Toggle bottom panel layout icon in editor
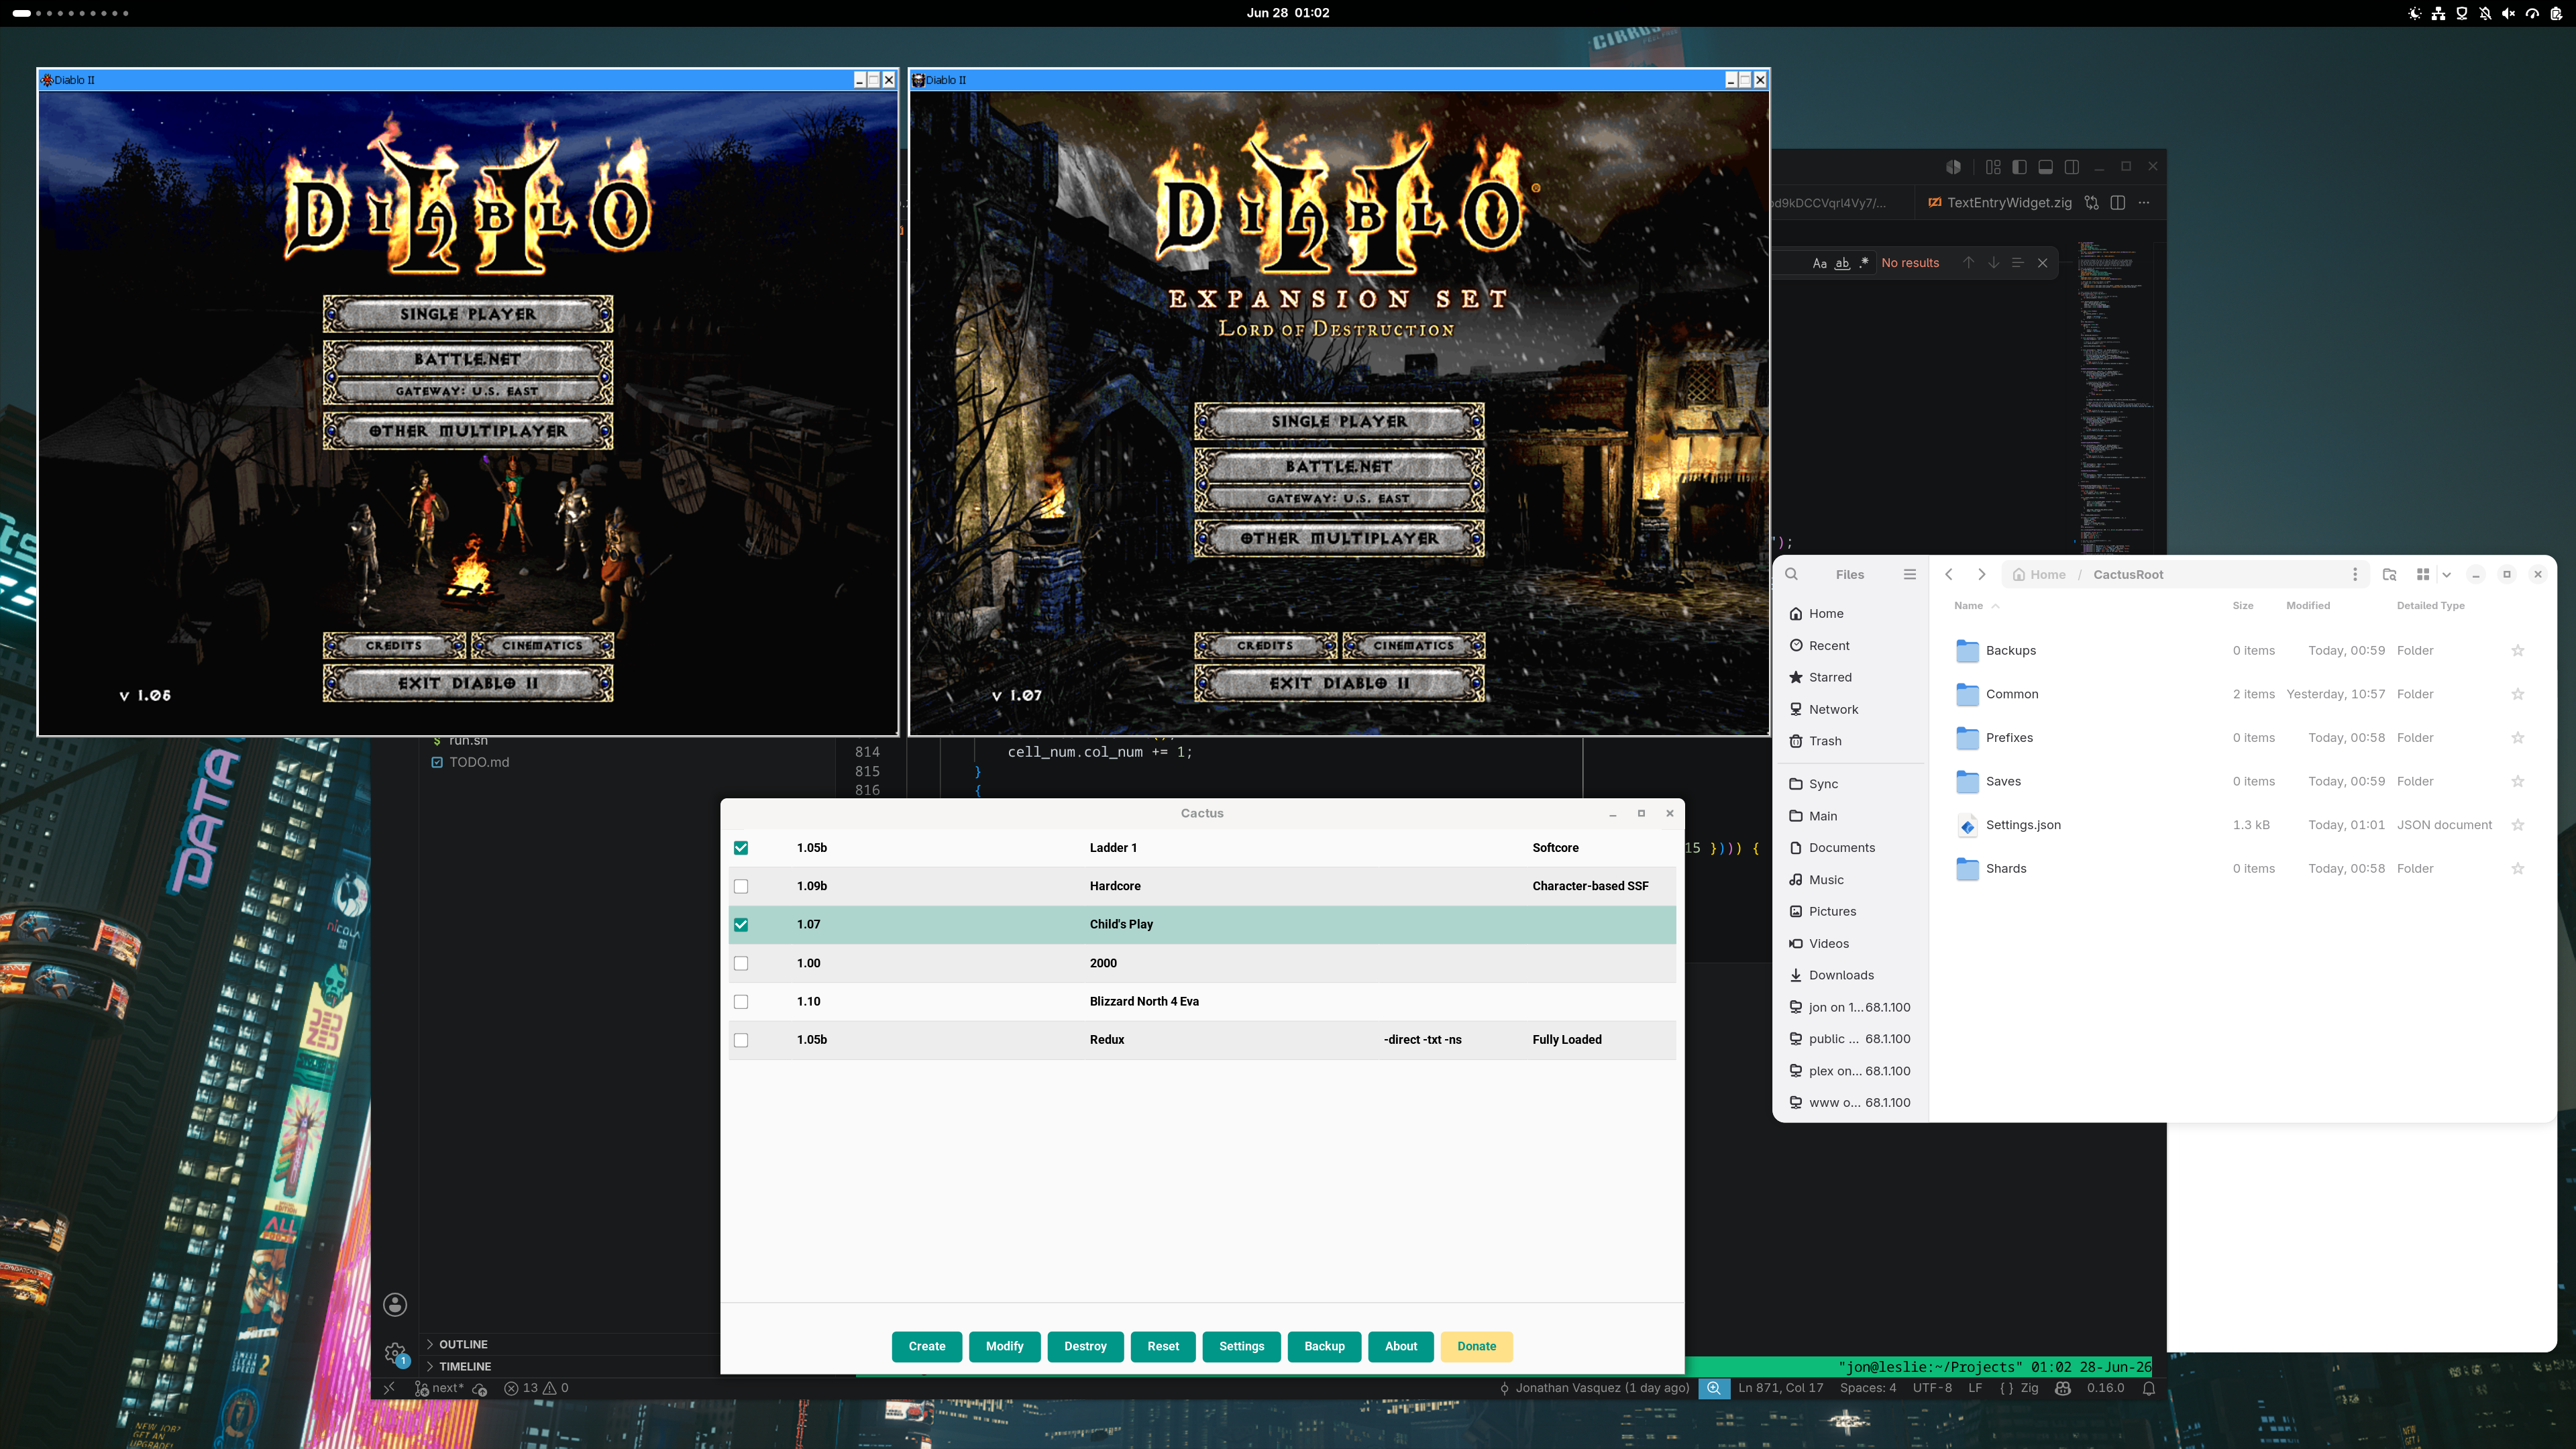This screenshot has height=1449, width=2576. pyautogui.click(x=2046, y=167)
